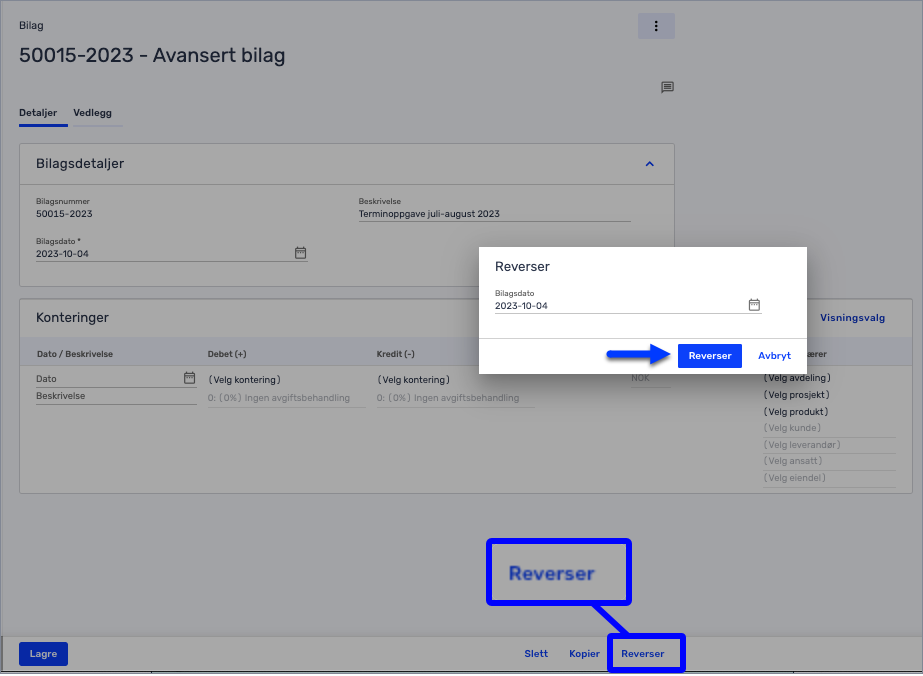
Task: Open the Velg avdeling selector
Action: coord(797,378)
